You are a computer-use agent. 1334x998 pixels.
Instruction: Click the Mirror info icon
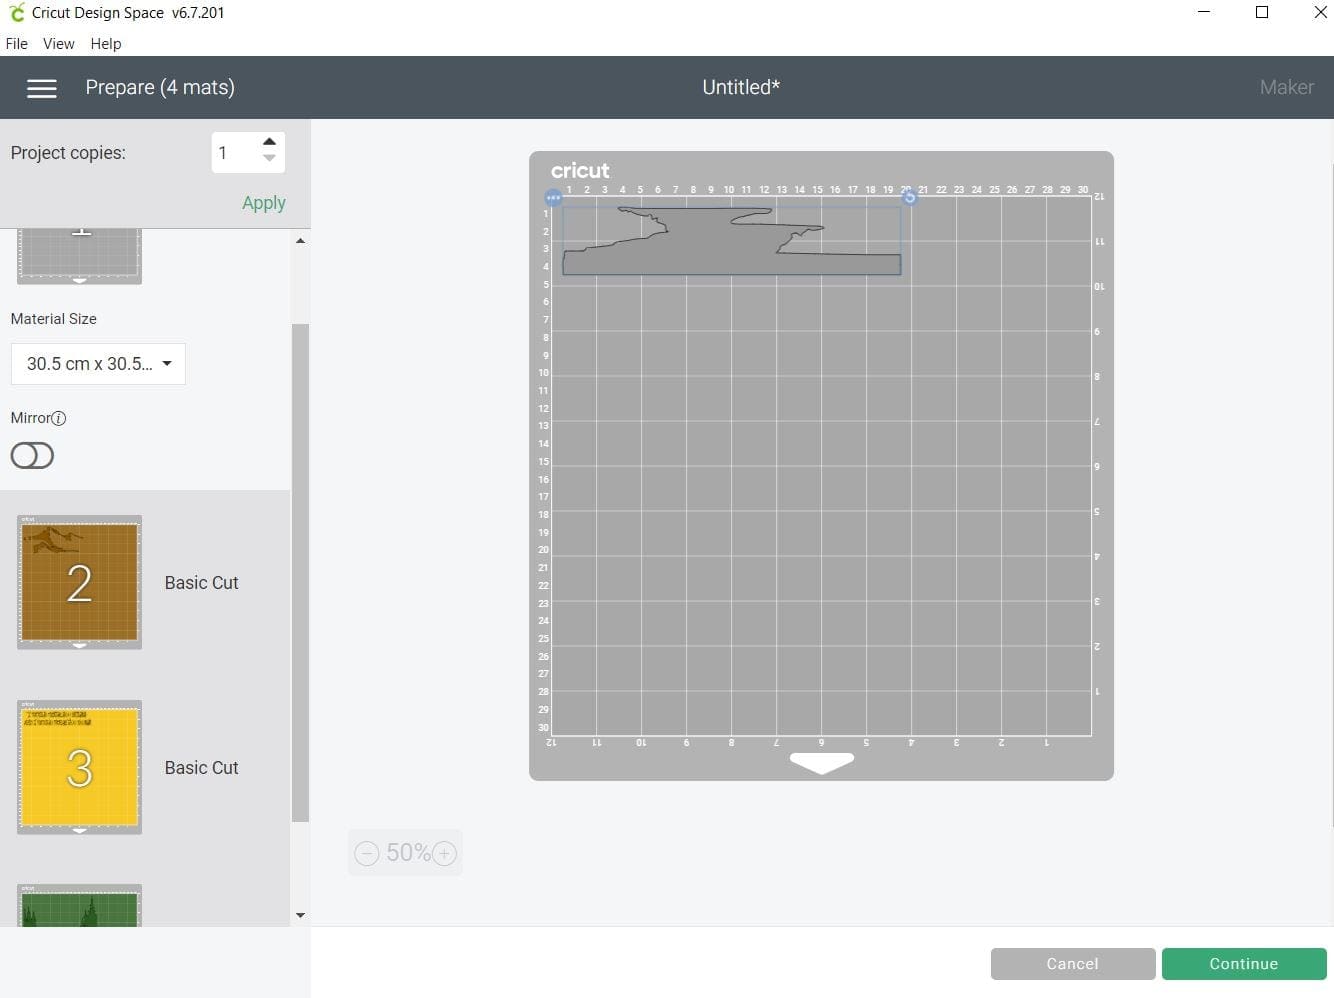click(x=59, y=418)
